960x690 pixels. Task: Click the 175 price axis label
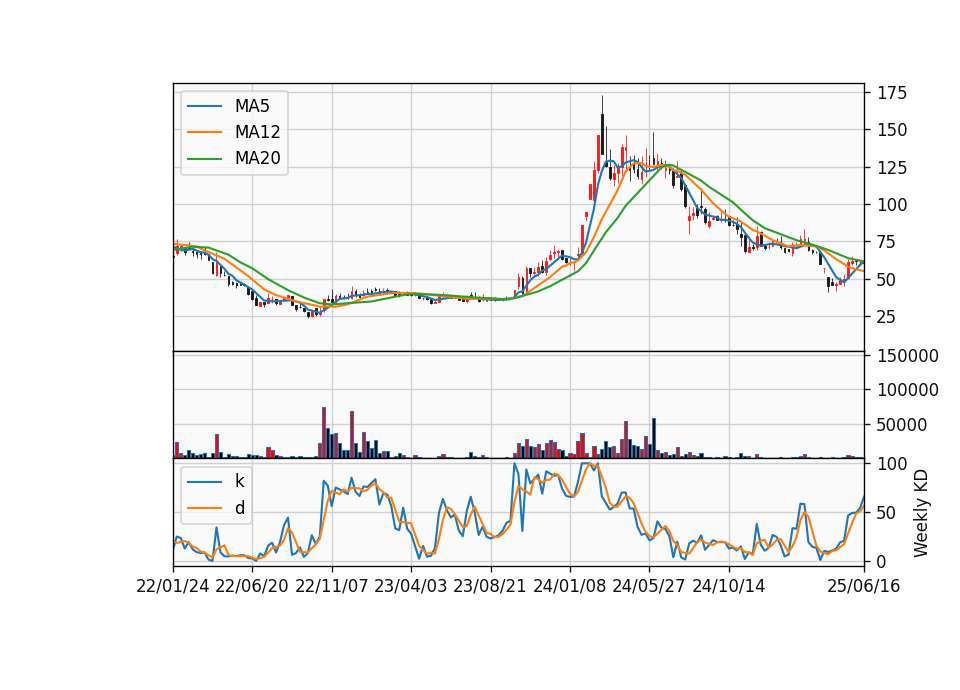pyautogui.click(x=892, y=93)
